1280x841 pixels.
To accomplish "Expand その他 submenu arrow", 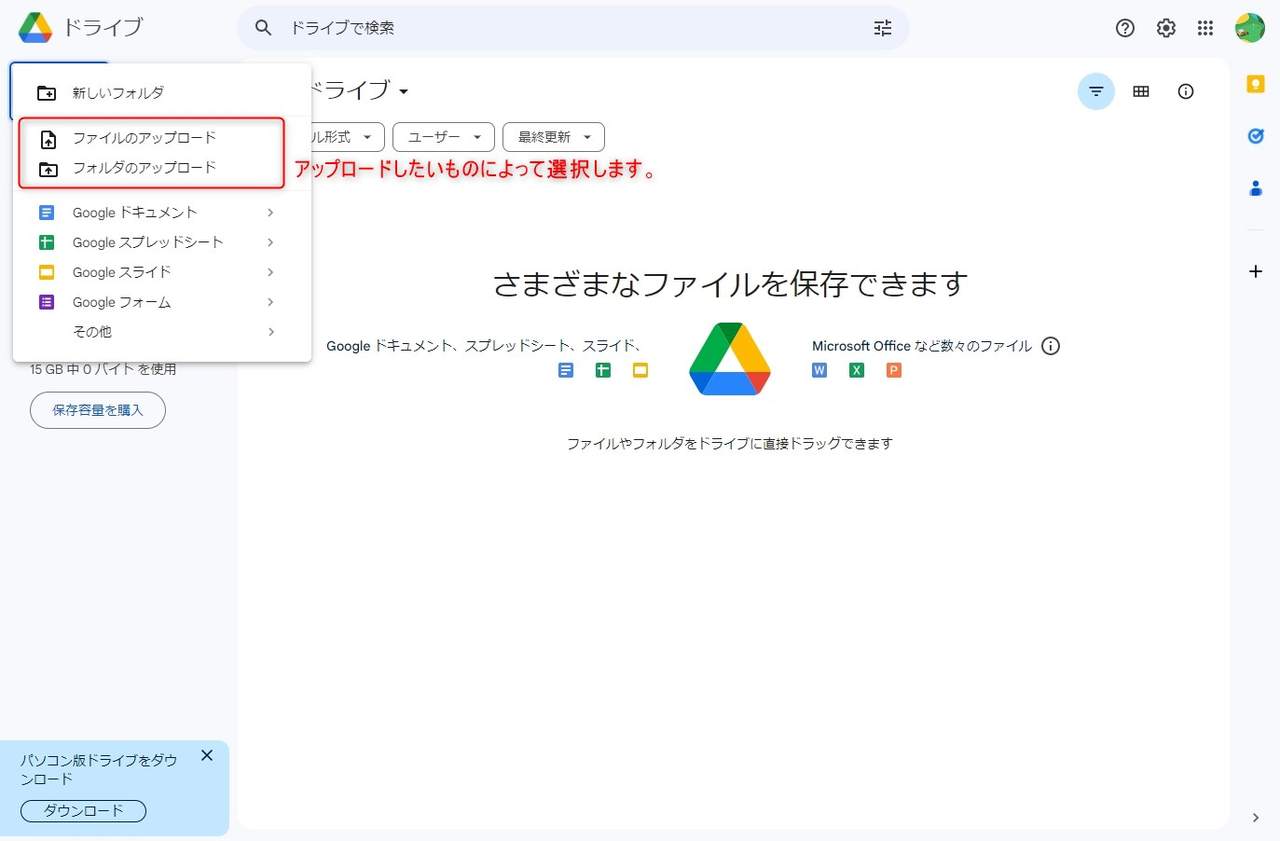I will pyautogui.click(x=270, y=332).
